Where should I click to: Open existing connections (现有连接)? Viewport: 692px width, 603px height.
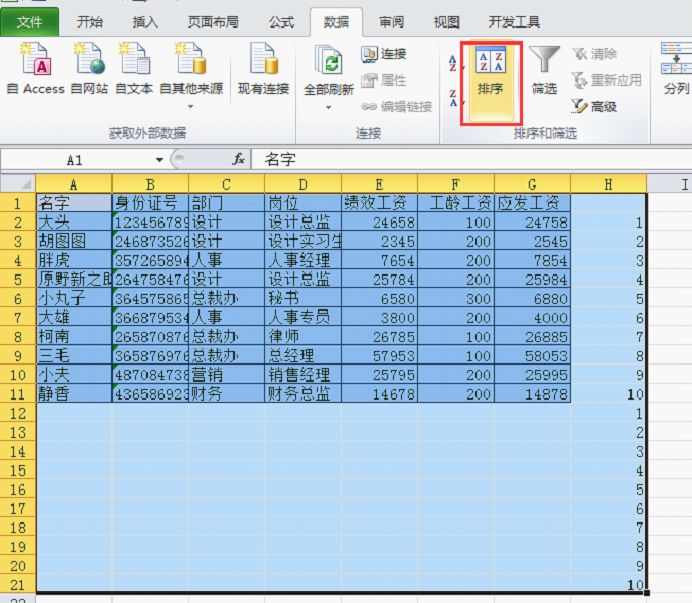(x=263, y=68)
